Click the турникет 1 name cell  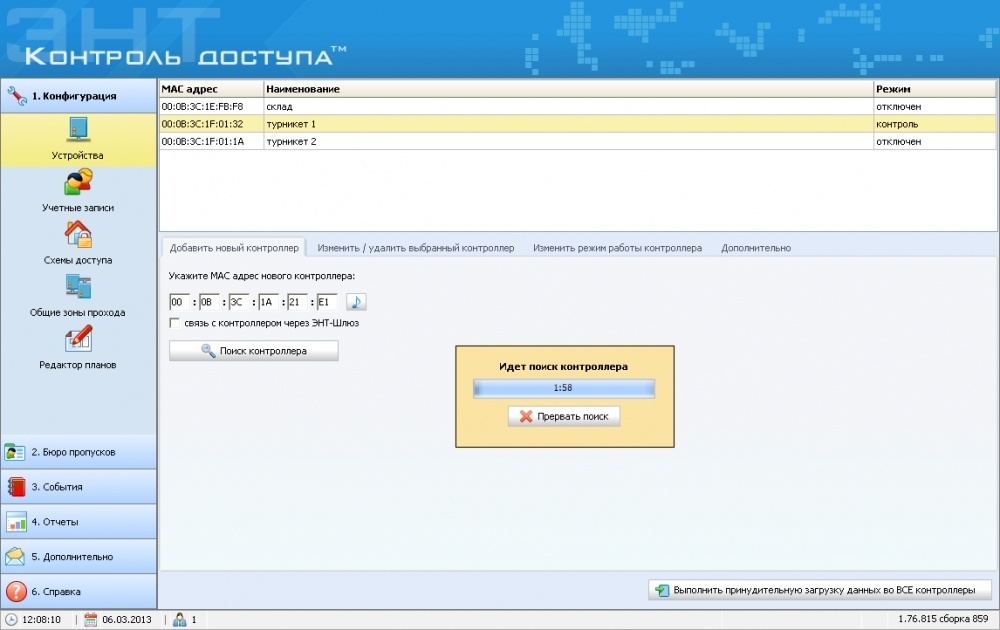point(568,124)
